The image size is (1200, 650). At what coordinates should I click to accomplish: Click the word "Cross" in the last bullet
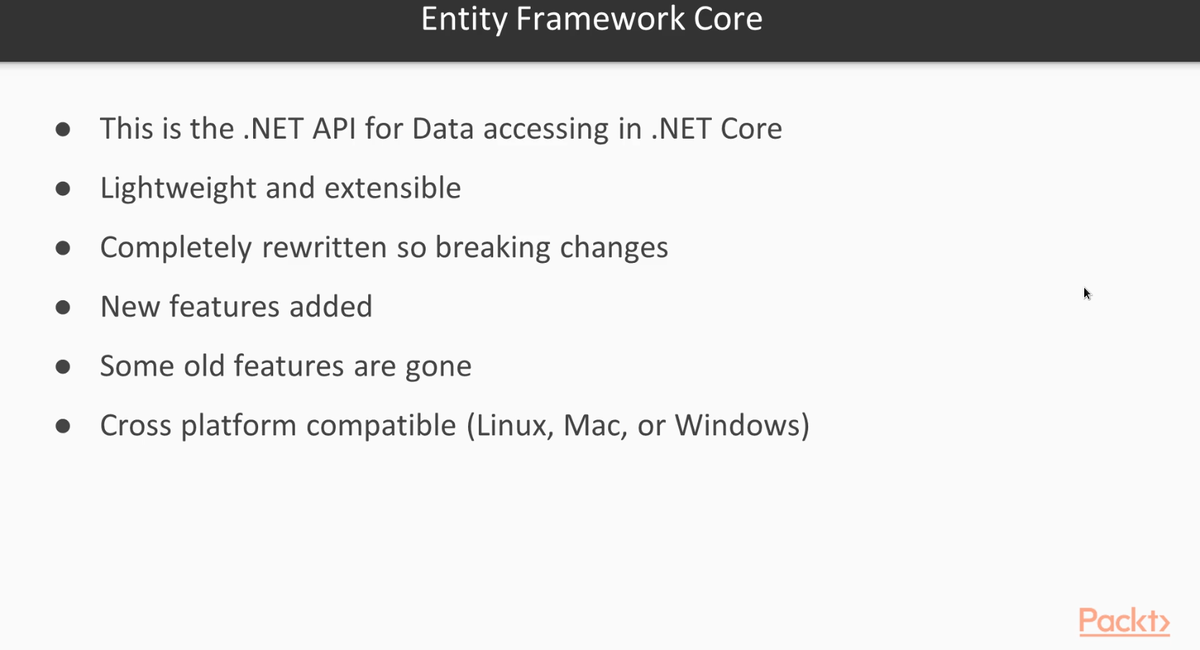(x=130, y=426)
